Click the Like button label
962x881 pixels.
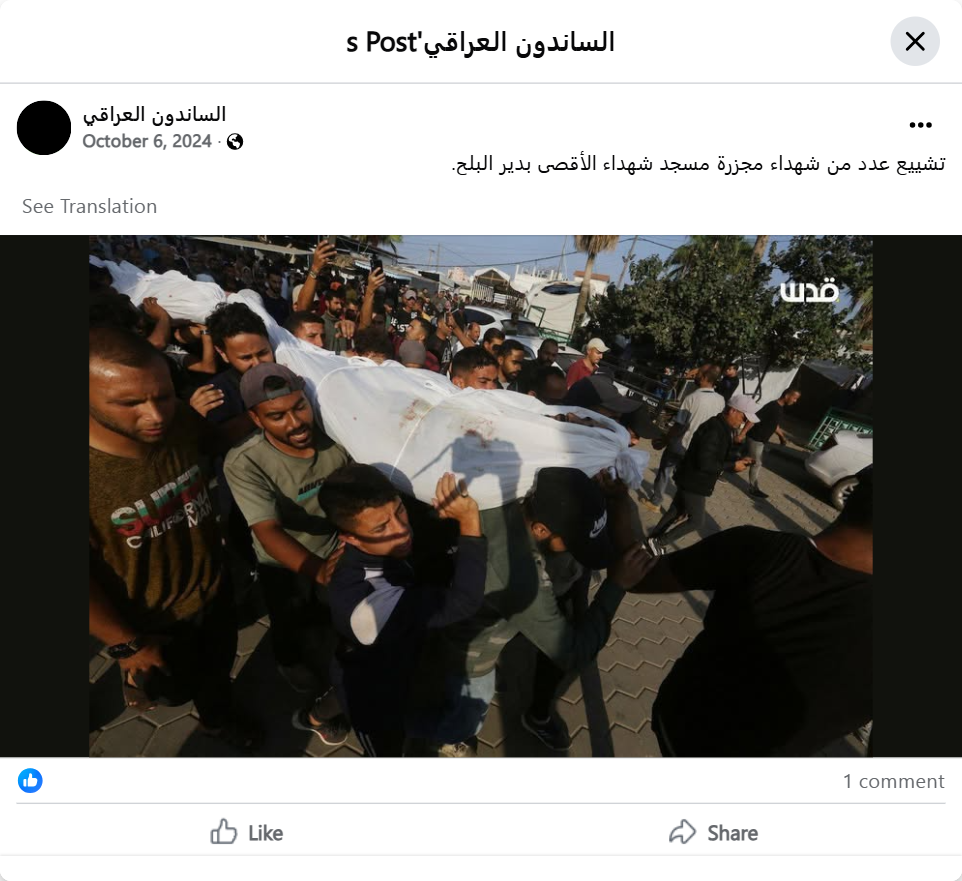click(x=266, y=833)
